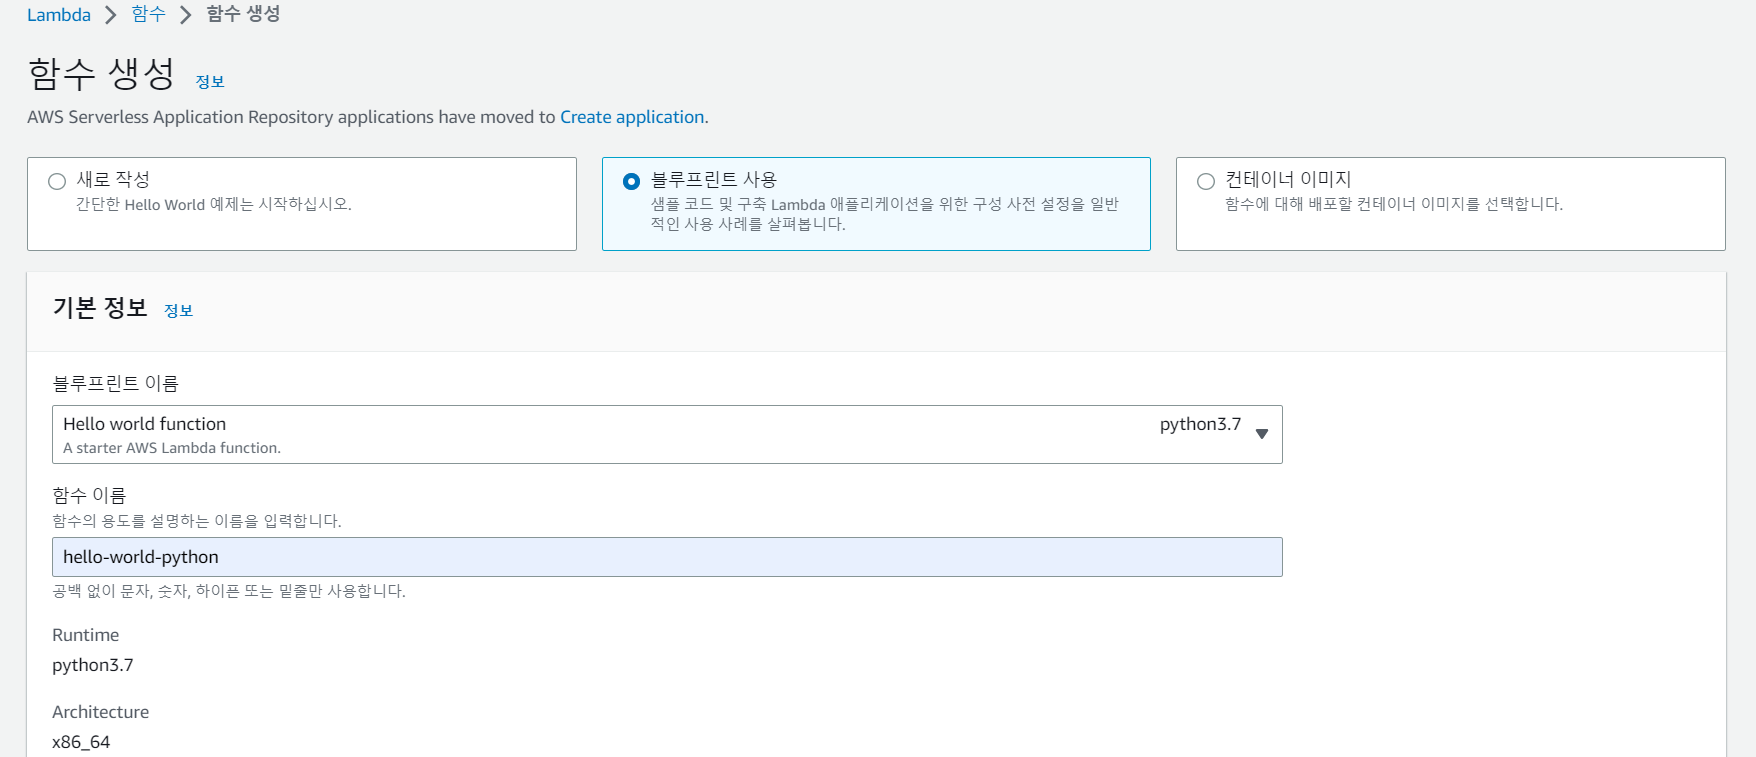The image size is (1756, 757).
Task: Click the Runtime label
Action: (x=86, y=635)
